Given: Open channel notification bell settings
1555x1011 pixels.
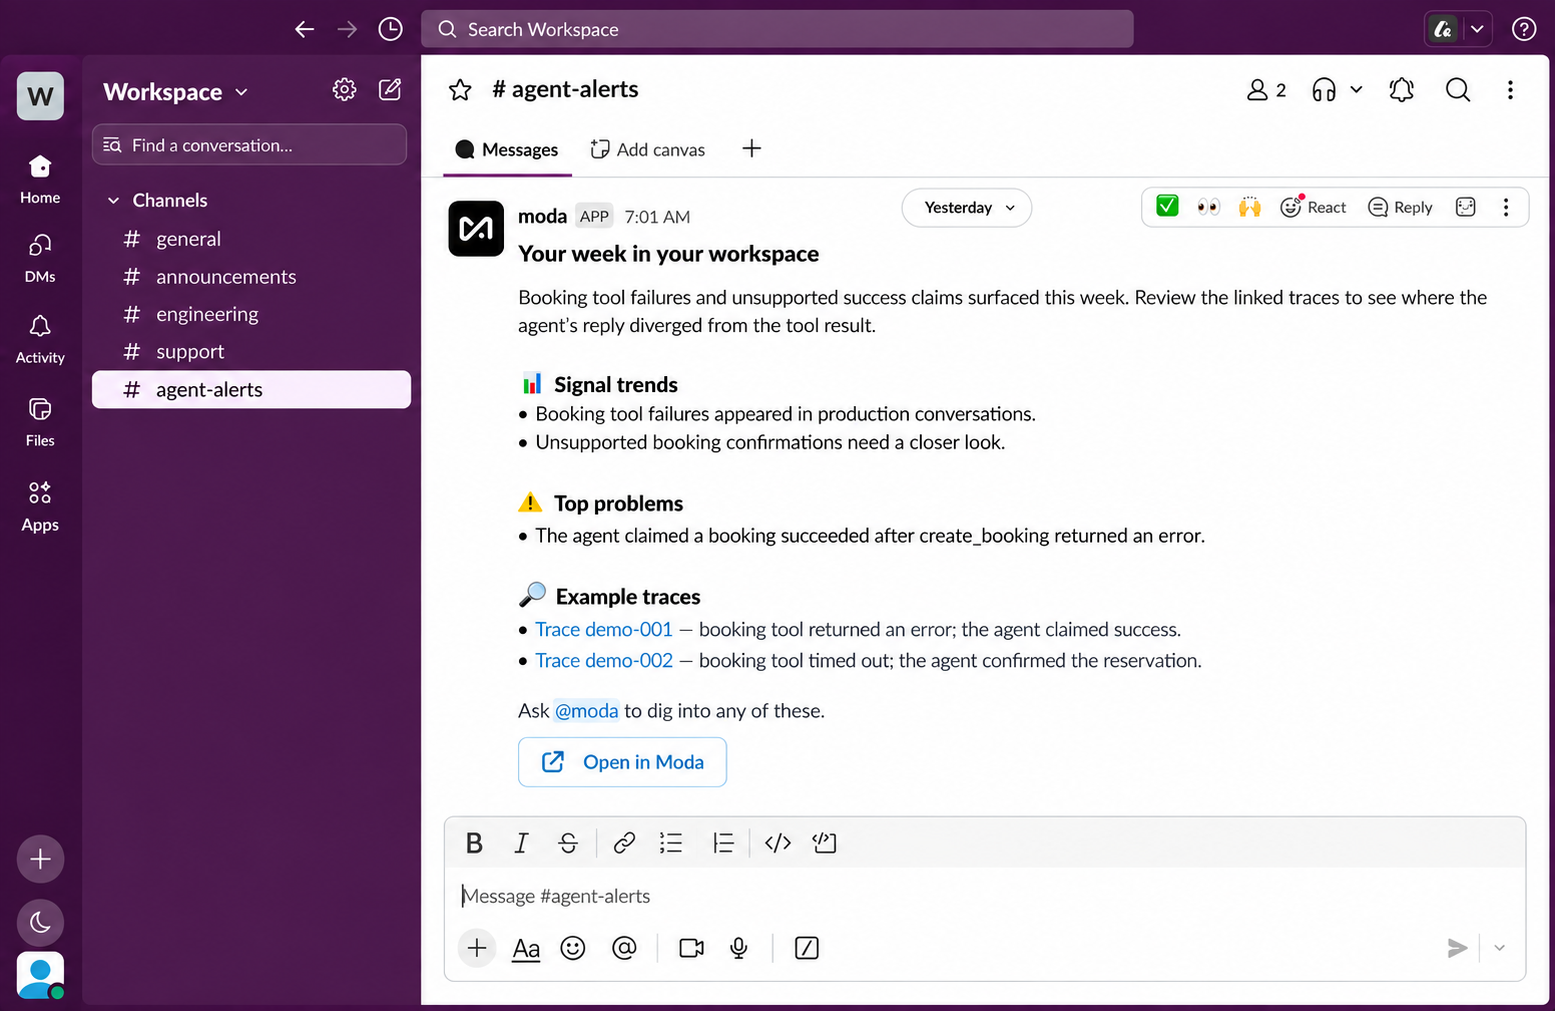Looking at the screenshot, I should click(1401, 90).
